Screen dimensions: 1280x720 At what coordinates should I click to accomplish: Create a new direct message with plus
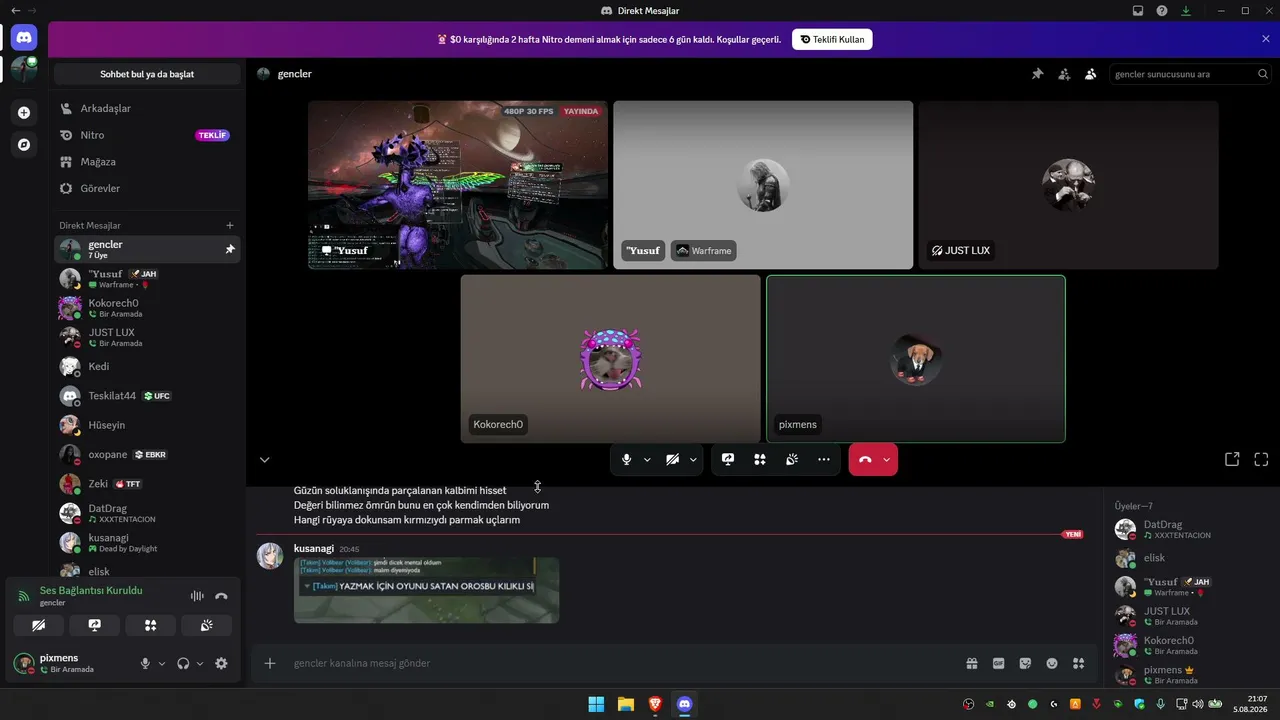click(x=230, y=226)
